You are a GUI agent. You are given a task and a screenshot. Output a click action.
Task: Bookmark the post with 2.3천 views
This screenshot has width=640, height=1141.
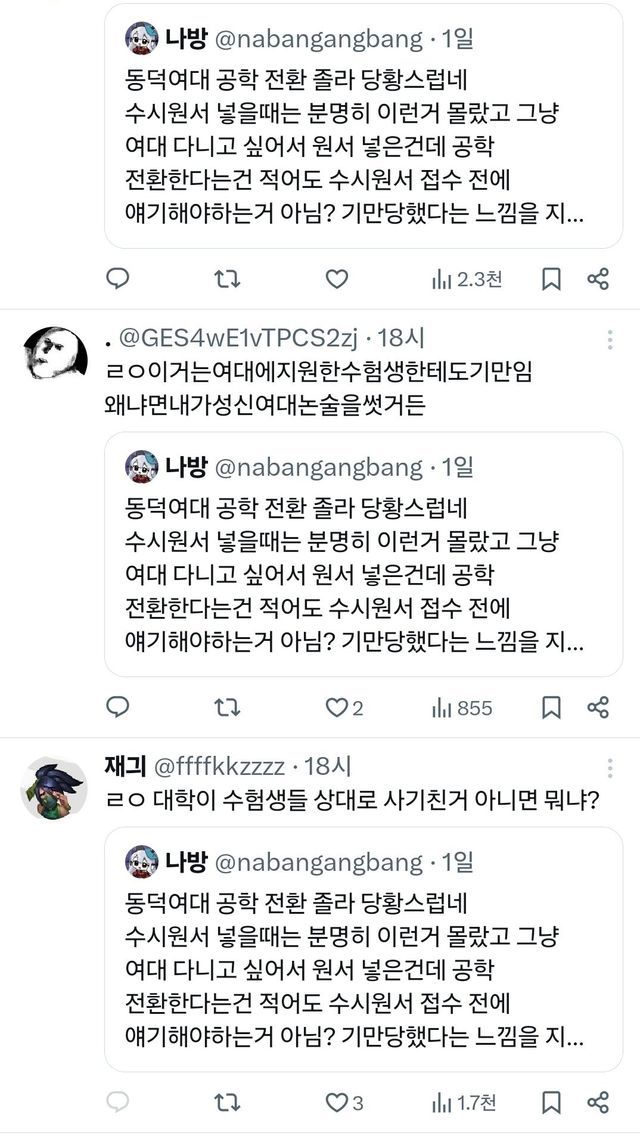coord(551,279)
